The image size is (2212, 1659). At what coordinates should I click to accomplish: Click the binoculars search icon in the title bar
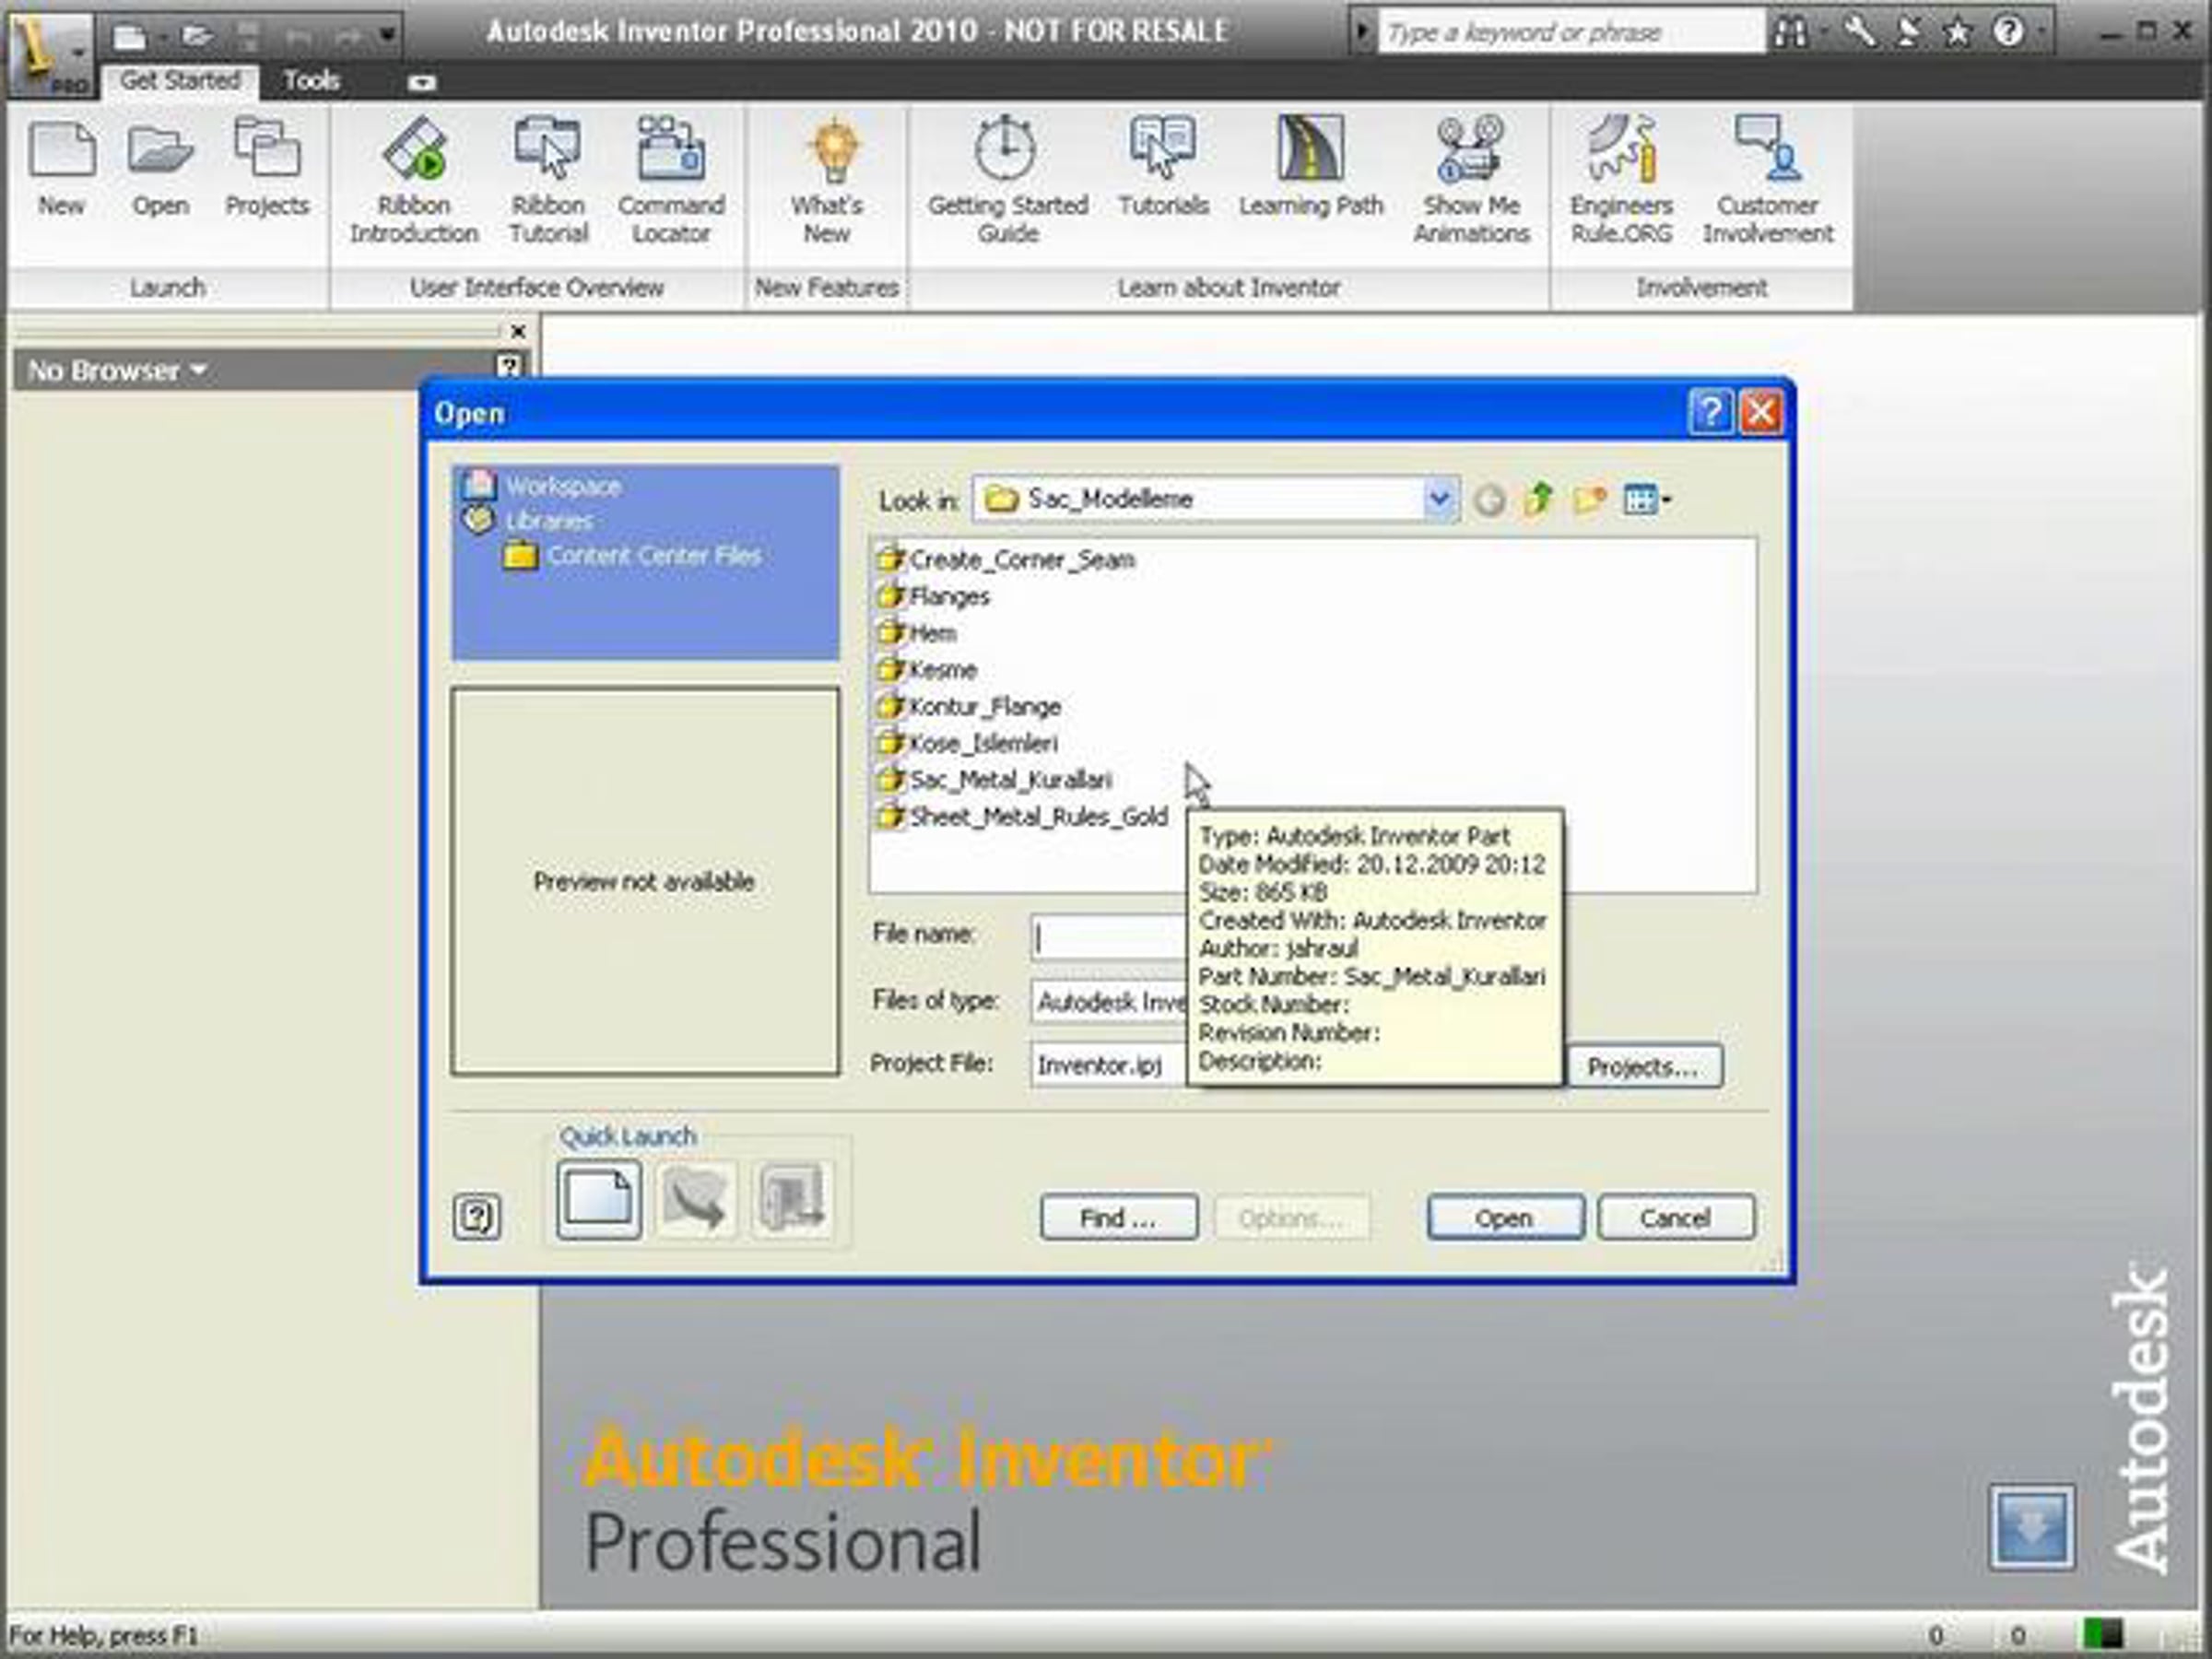1790,33
